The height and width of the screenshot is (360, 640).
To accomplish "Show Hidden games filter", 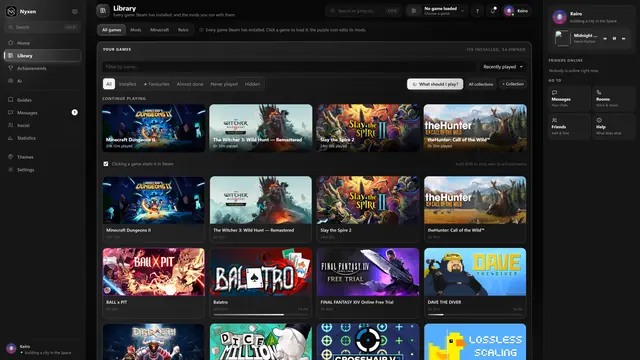I will [x=252, y=84].
